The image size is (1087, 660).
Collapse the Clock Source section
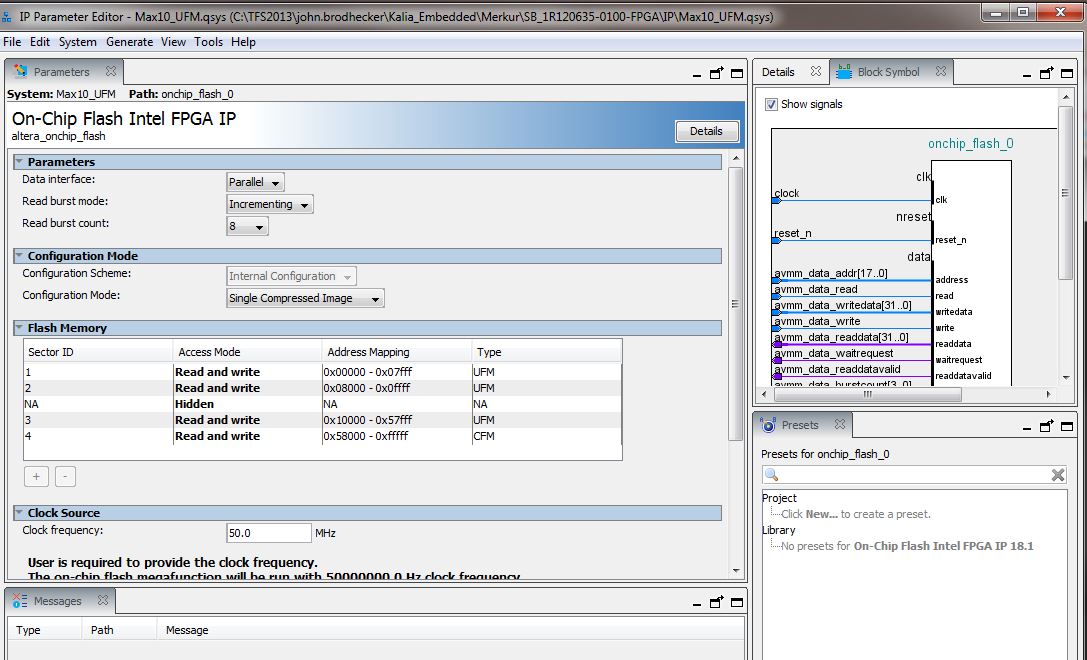pyautogui.click(x=19, y=513)
